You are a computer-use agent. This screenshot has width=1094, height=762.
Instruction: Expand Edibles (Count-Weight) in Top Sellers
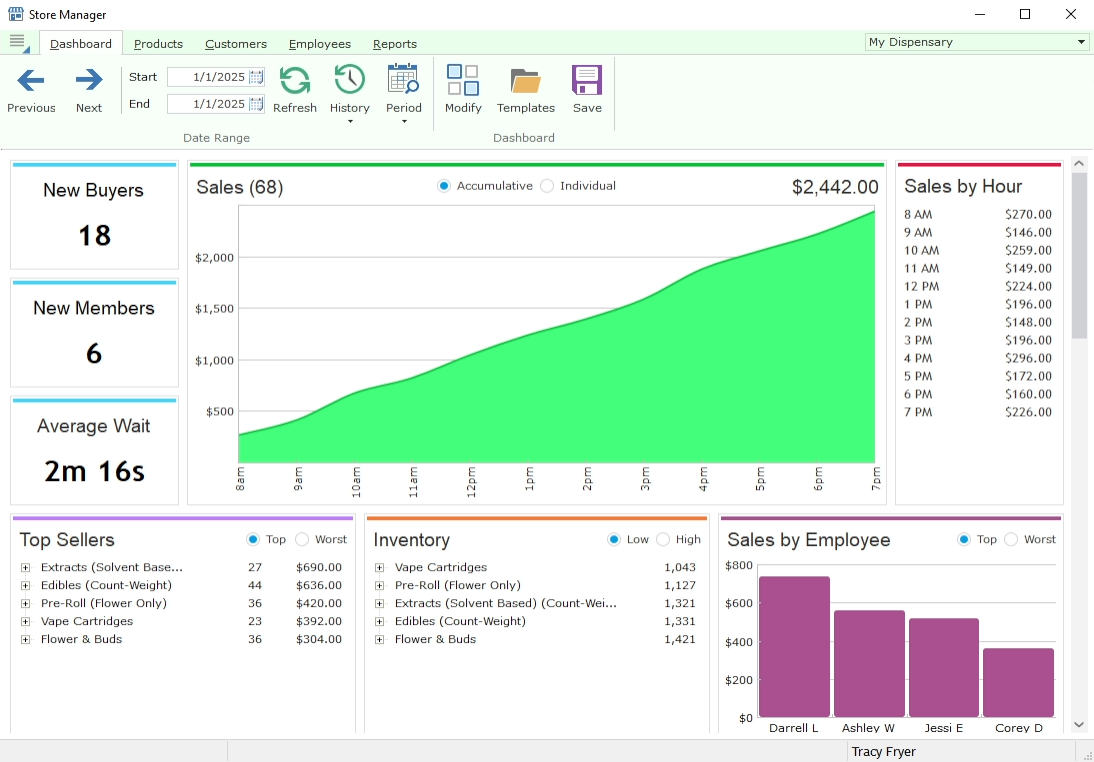pos(26,586)
